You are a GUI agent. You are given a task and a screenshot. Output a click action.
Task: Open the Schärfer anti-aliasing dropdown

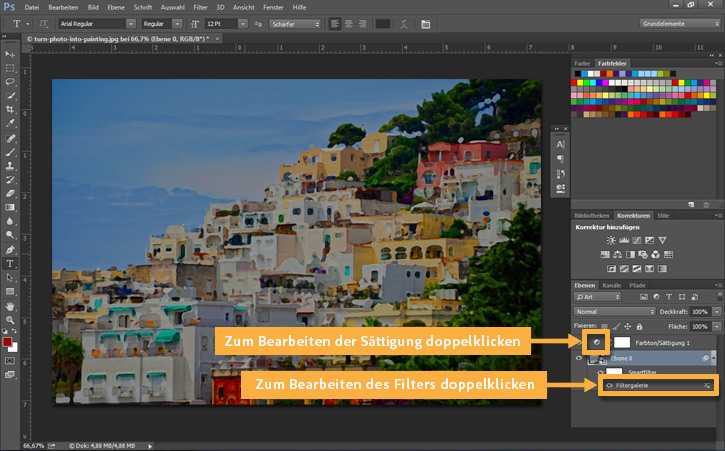tap(295, 24)
